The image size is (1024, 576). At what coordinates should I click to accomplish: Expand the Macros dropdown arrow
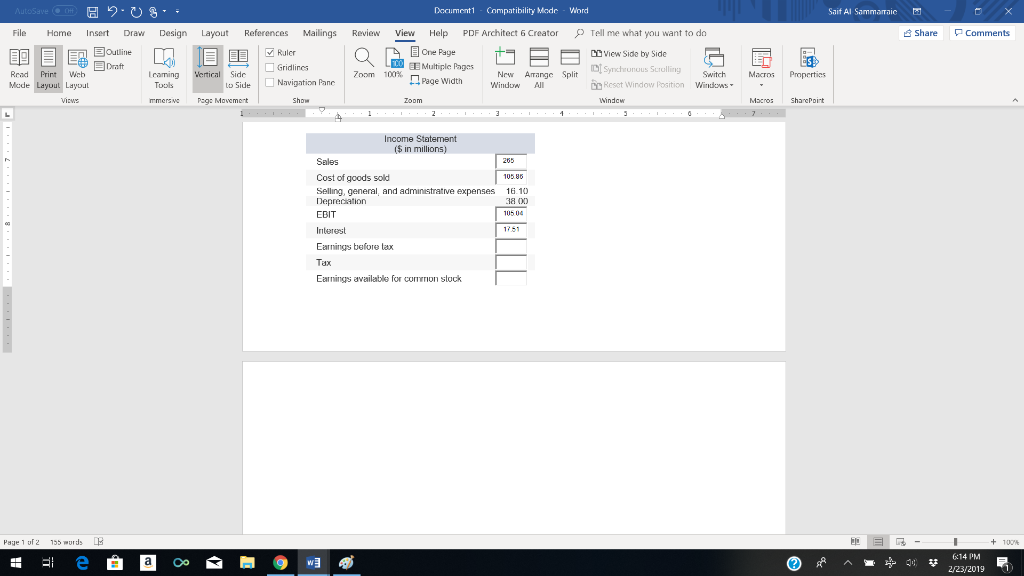pos(761,85)
